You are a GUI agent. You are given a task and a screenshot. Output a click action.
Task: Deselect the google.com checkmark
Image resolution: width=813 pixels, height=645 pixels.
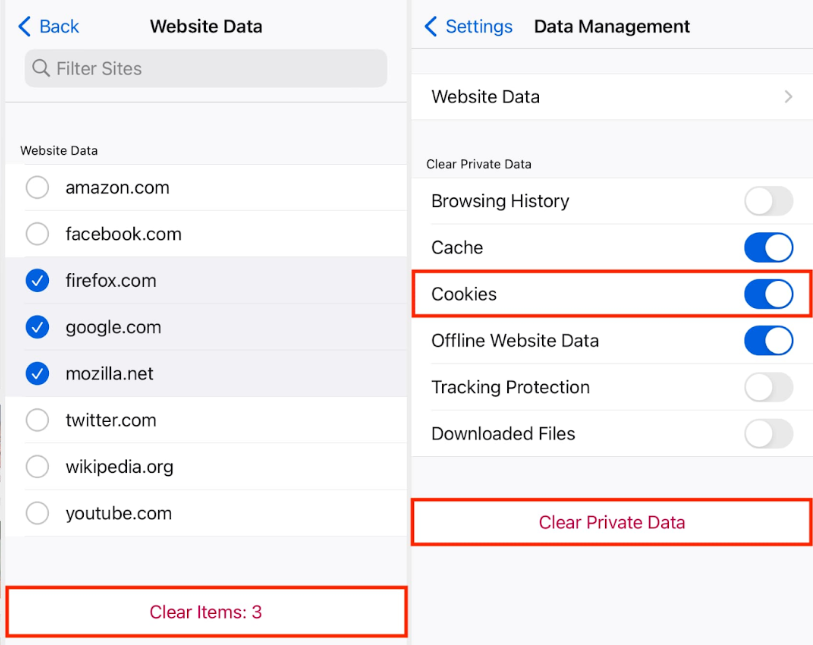tap(37, 327)
